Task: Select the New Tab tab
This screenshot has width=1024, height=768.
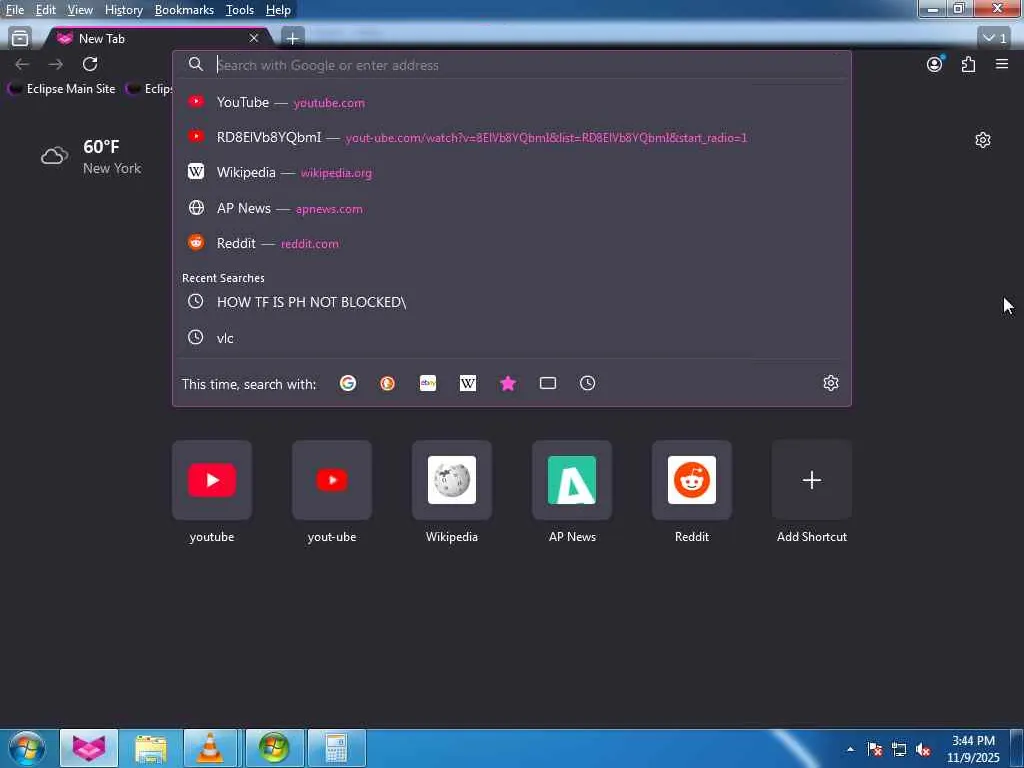Action: (x=157, y=39)
